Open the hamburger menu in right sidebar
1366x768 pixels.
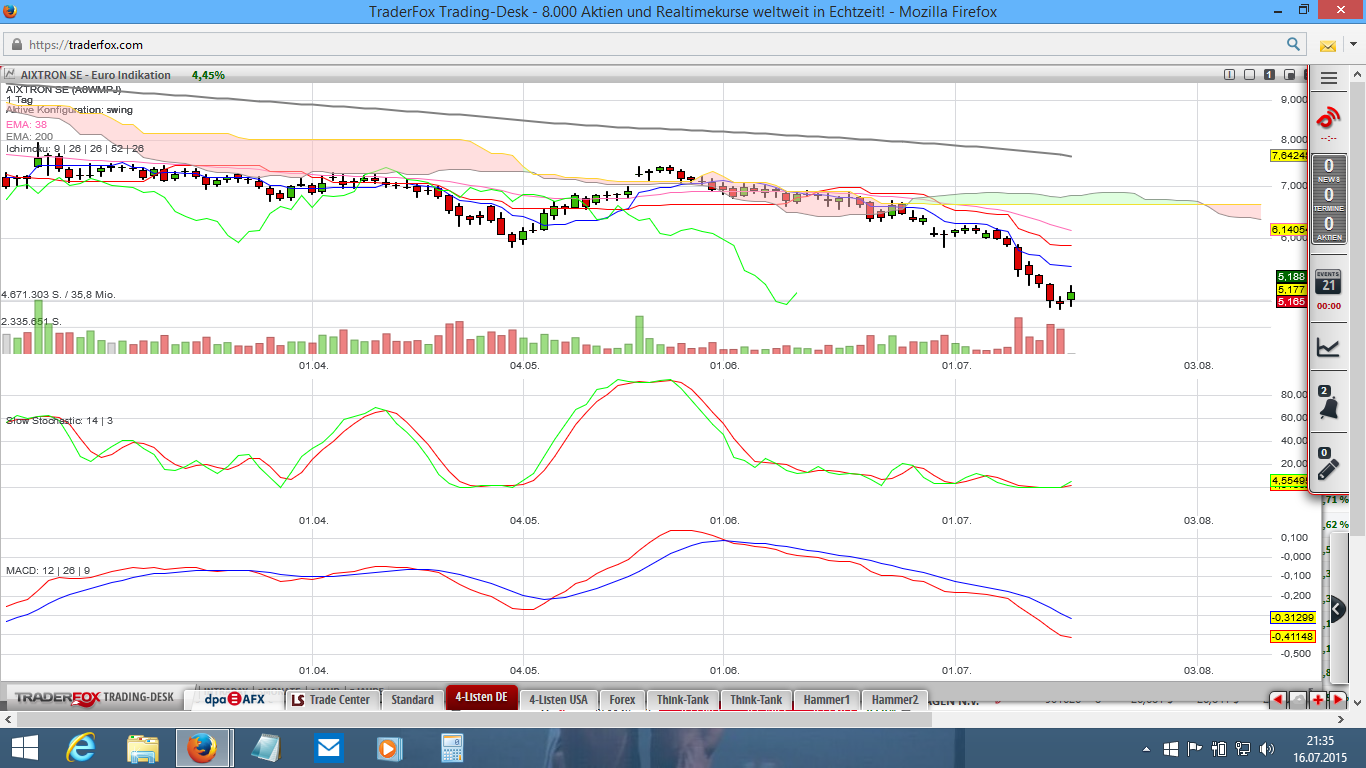(1328, 78)
